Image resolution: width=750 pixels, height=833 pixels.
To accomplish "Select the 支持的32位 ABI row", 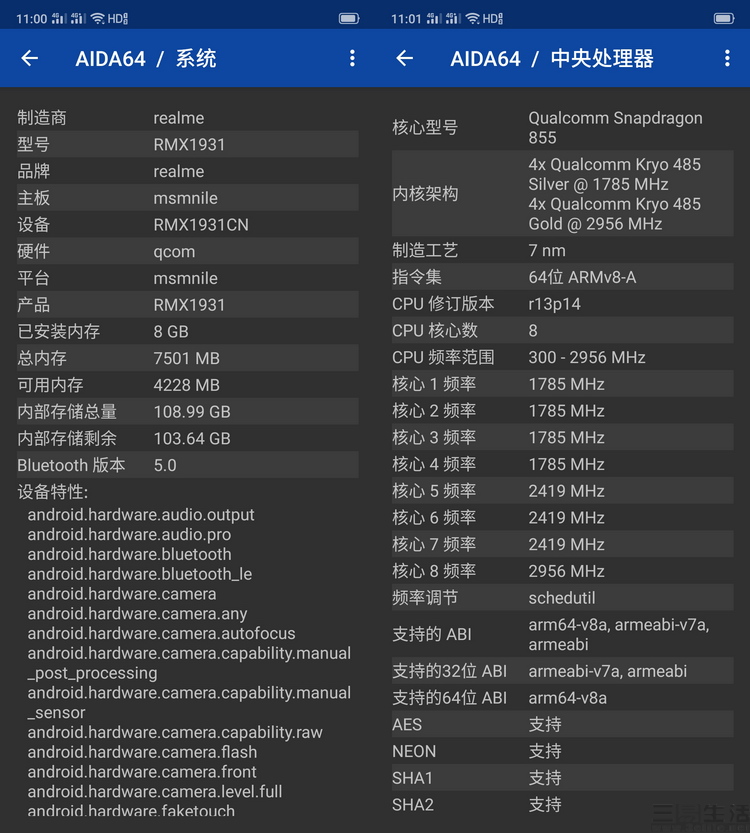I will [562, 671].
